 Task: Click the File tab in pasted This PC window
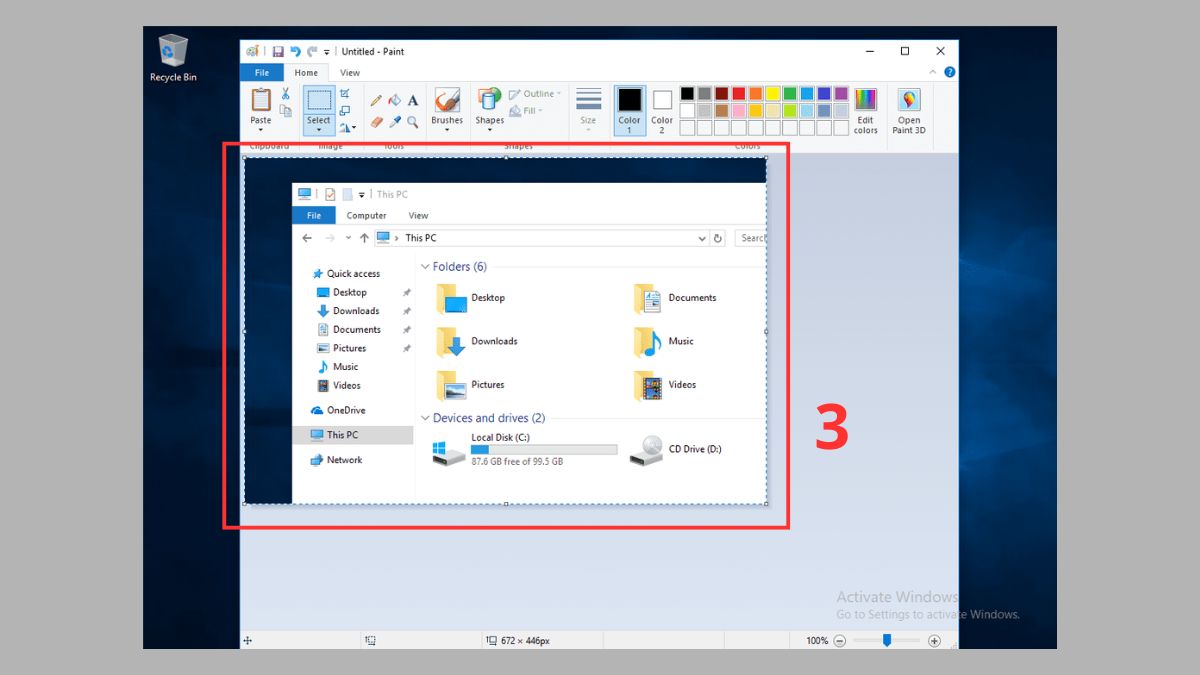click(314, 215)
